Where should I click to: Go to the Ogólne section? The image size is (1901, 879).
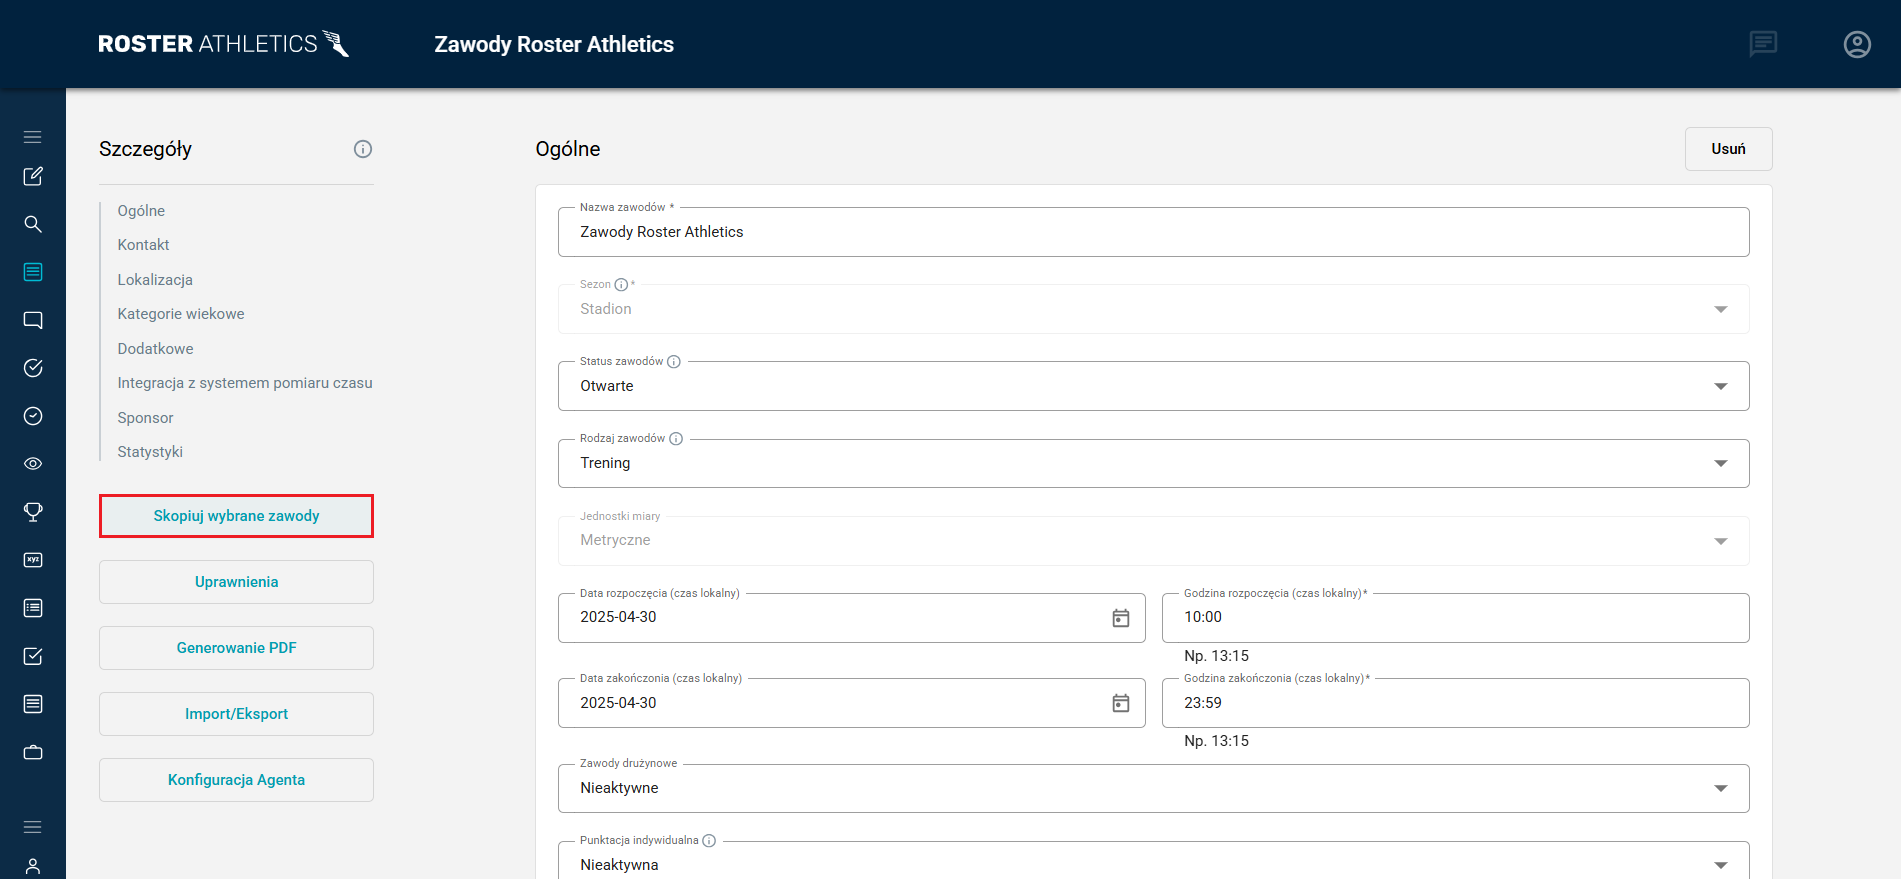141,211
